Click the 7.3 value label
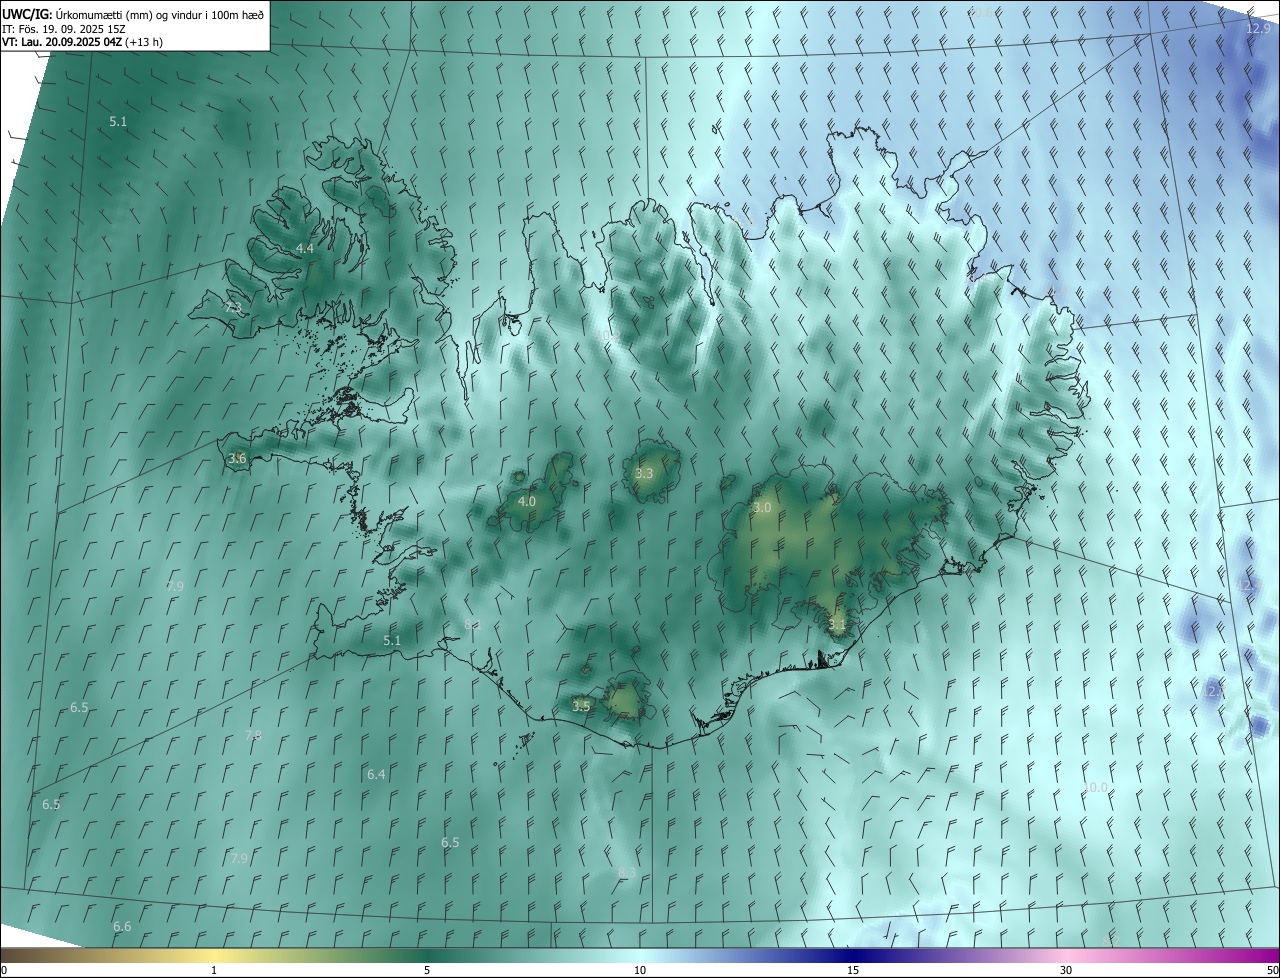This screenshot has height=978, width=1280. [233, 307]
